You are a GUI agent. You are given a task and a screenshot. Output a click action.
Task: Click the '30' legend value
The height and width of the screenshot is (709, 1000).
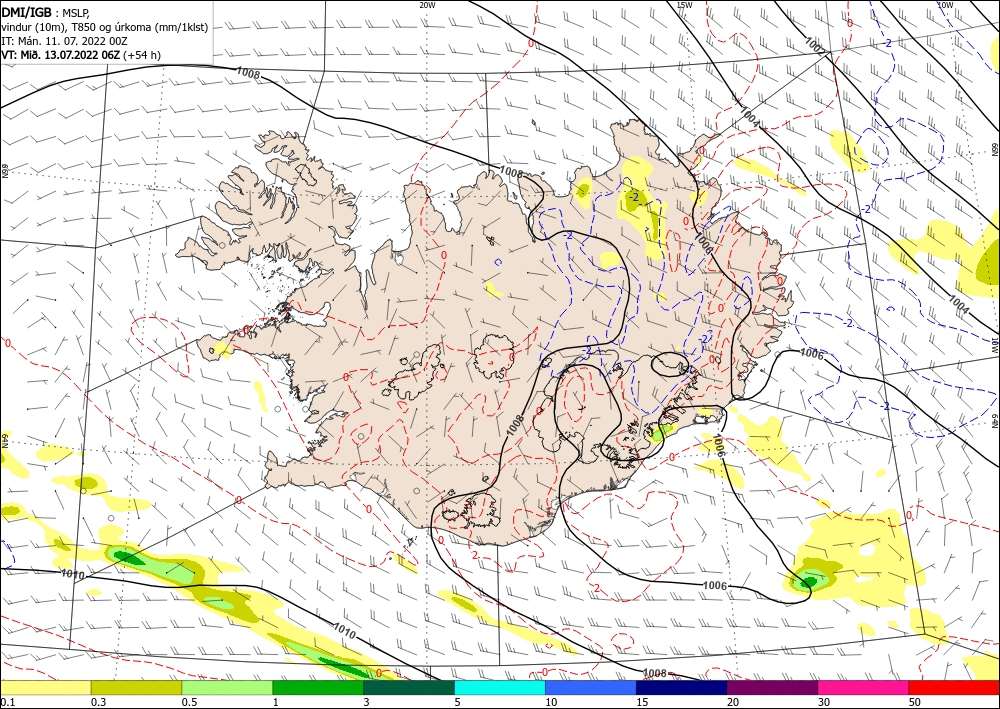(x=824, y=702)
